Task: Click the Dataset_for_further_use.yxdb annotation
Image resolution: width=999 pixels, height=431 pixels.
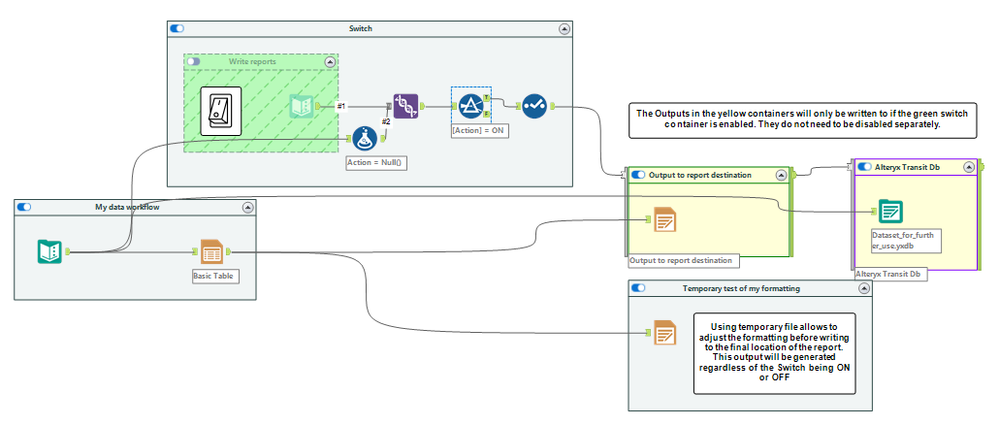Action: [905, 240]
